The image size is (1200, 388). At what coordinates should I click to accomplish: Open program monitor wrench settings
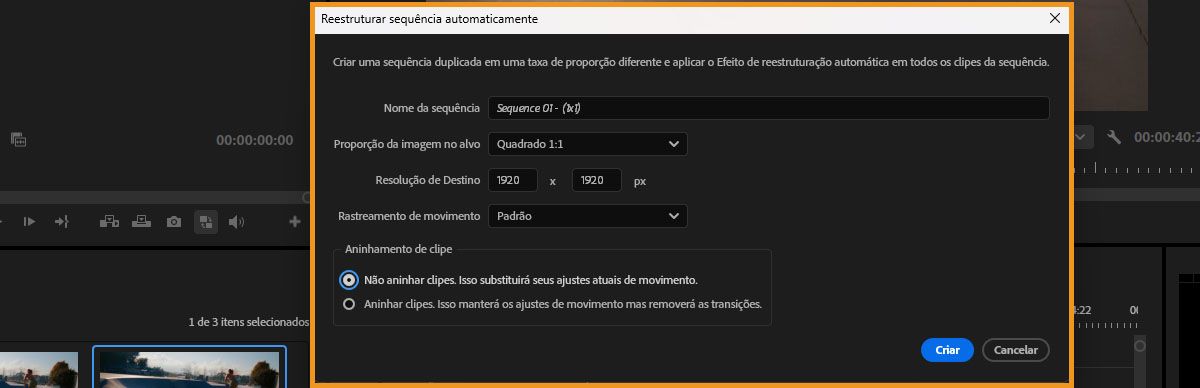click(1114, 137)
